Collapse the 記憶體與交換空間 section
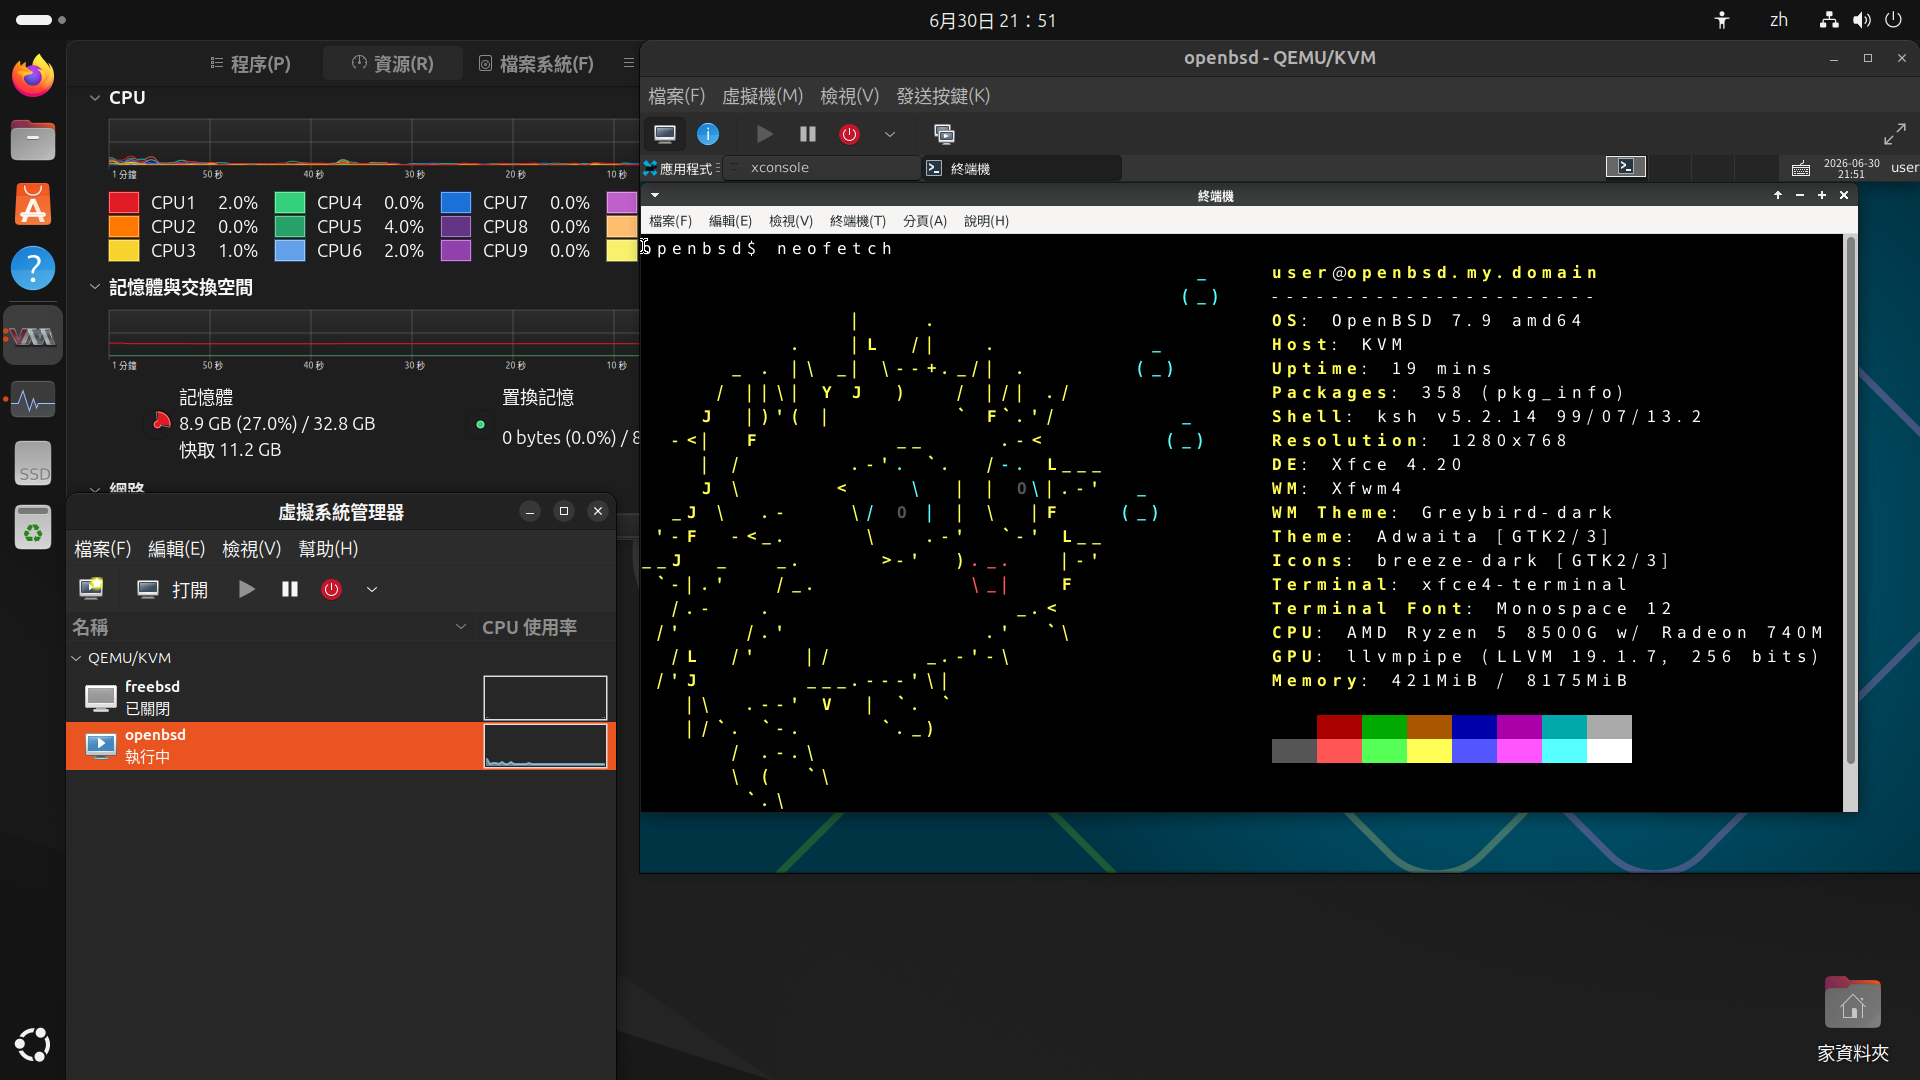 click(x=95, y=288)
